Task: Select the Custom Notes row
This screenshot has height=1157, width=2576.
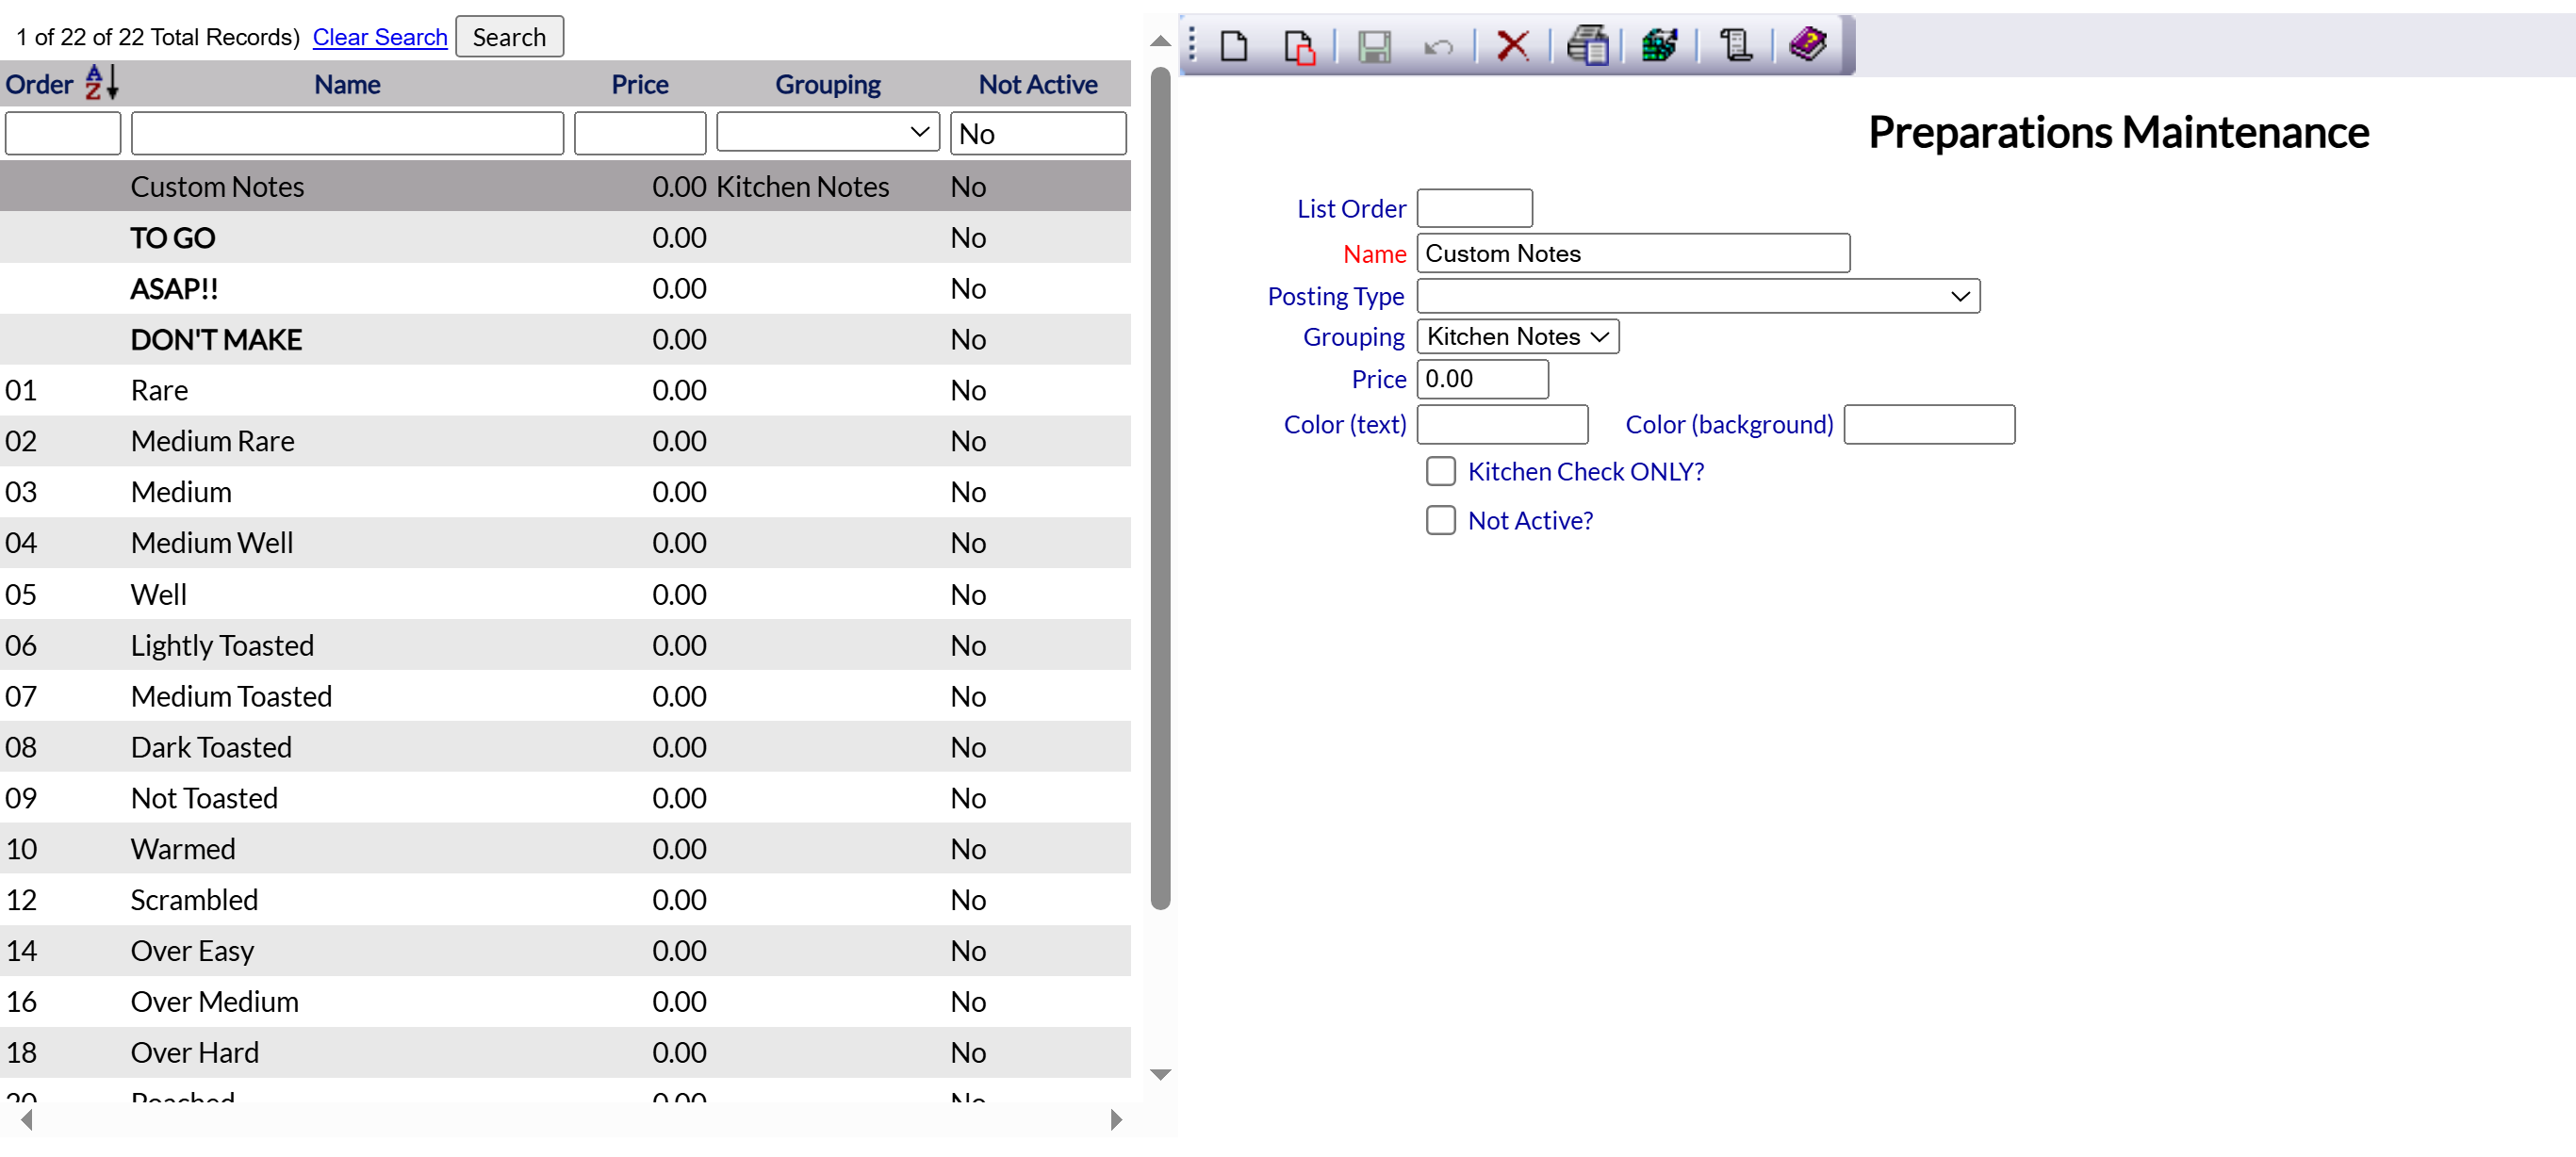Action: [x=565, y=186]
